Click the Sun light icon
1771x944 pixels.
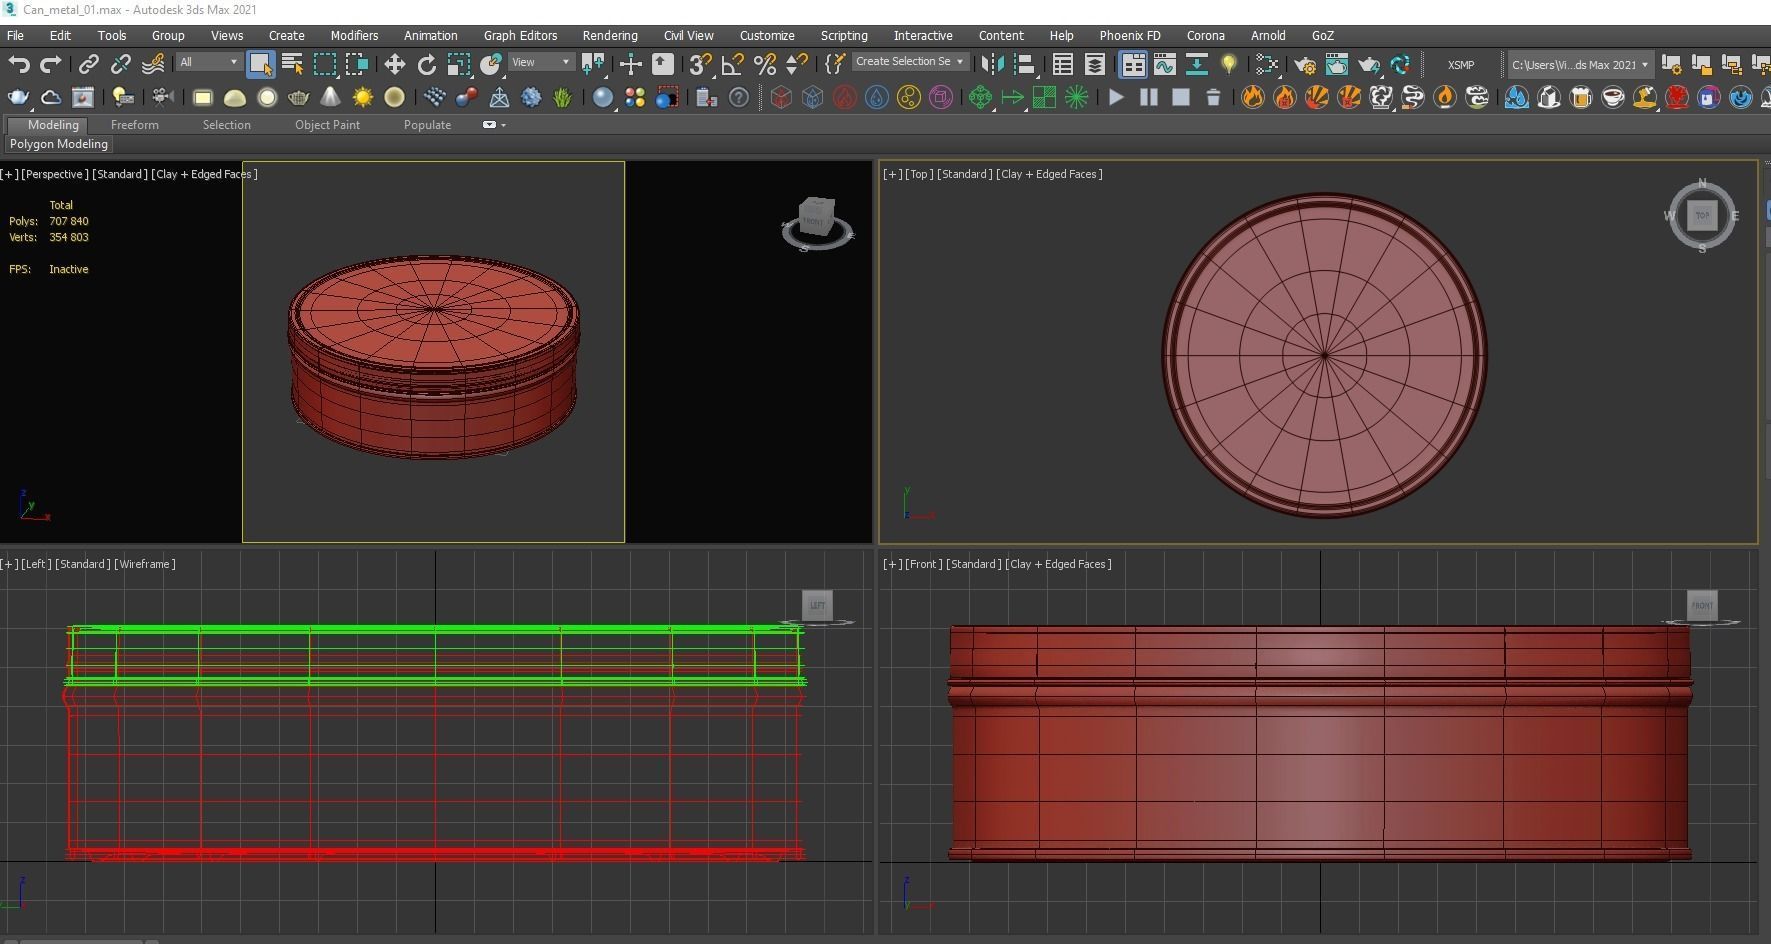(x=363, y=97)
